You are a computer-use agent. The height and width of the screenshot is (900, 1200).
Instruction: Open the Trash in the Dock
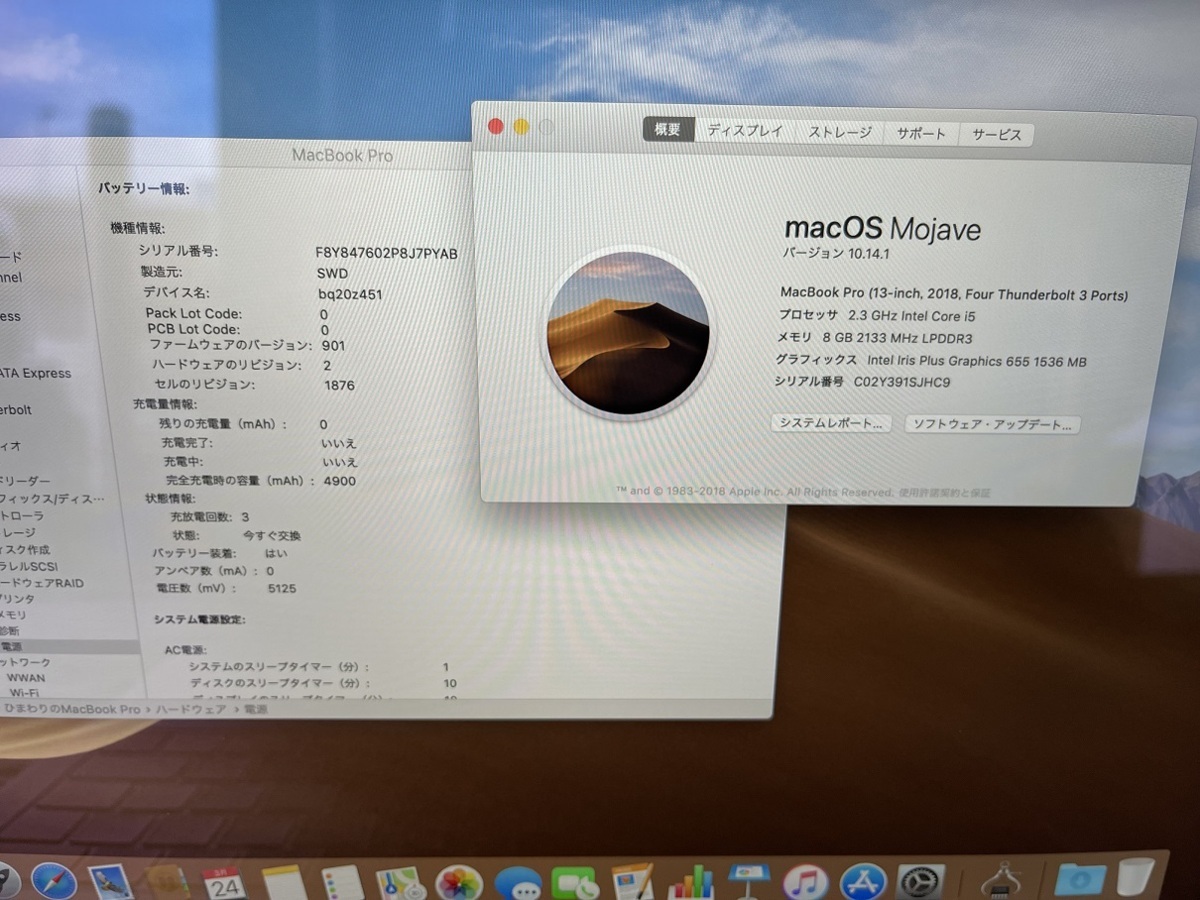[1136, 878]
